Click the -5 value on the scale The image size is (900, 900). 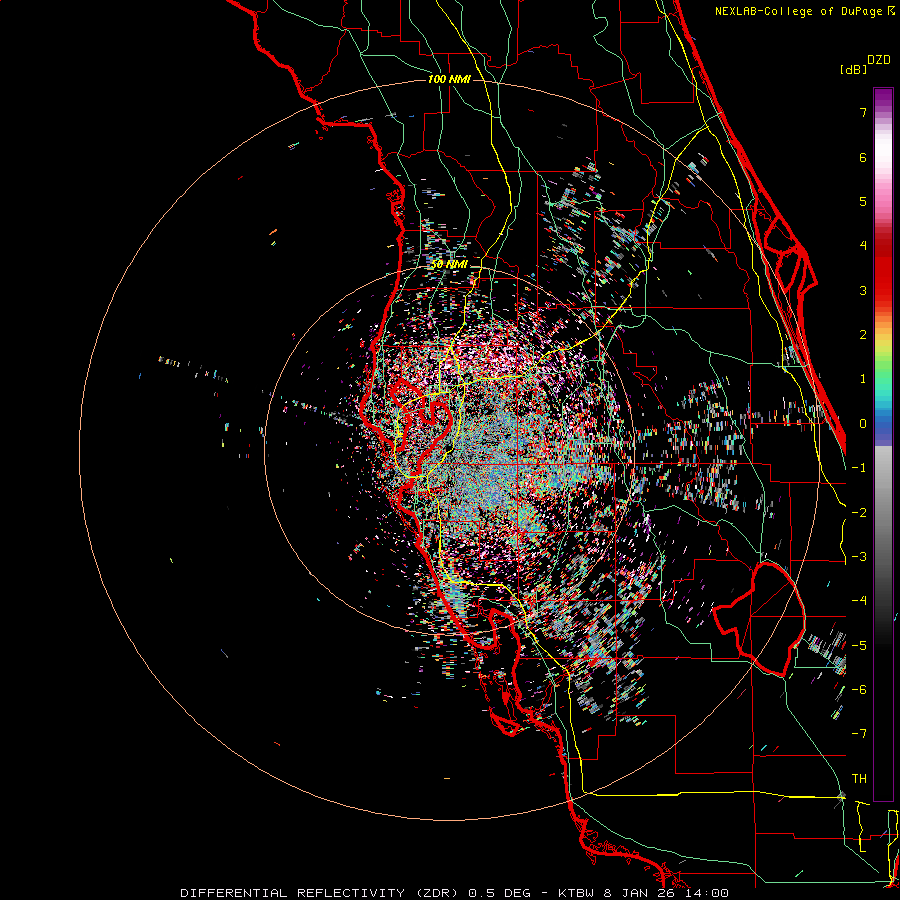click(x=859, y=646)
